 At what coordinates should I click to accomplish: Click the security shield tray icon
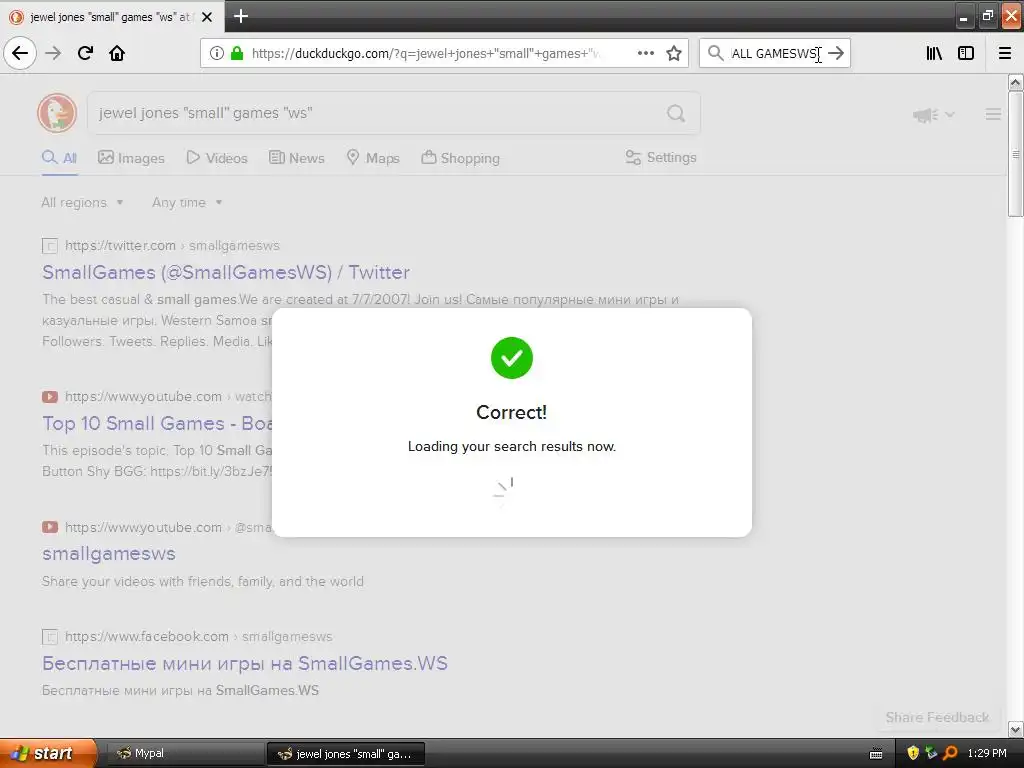click(913, 753)
